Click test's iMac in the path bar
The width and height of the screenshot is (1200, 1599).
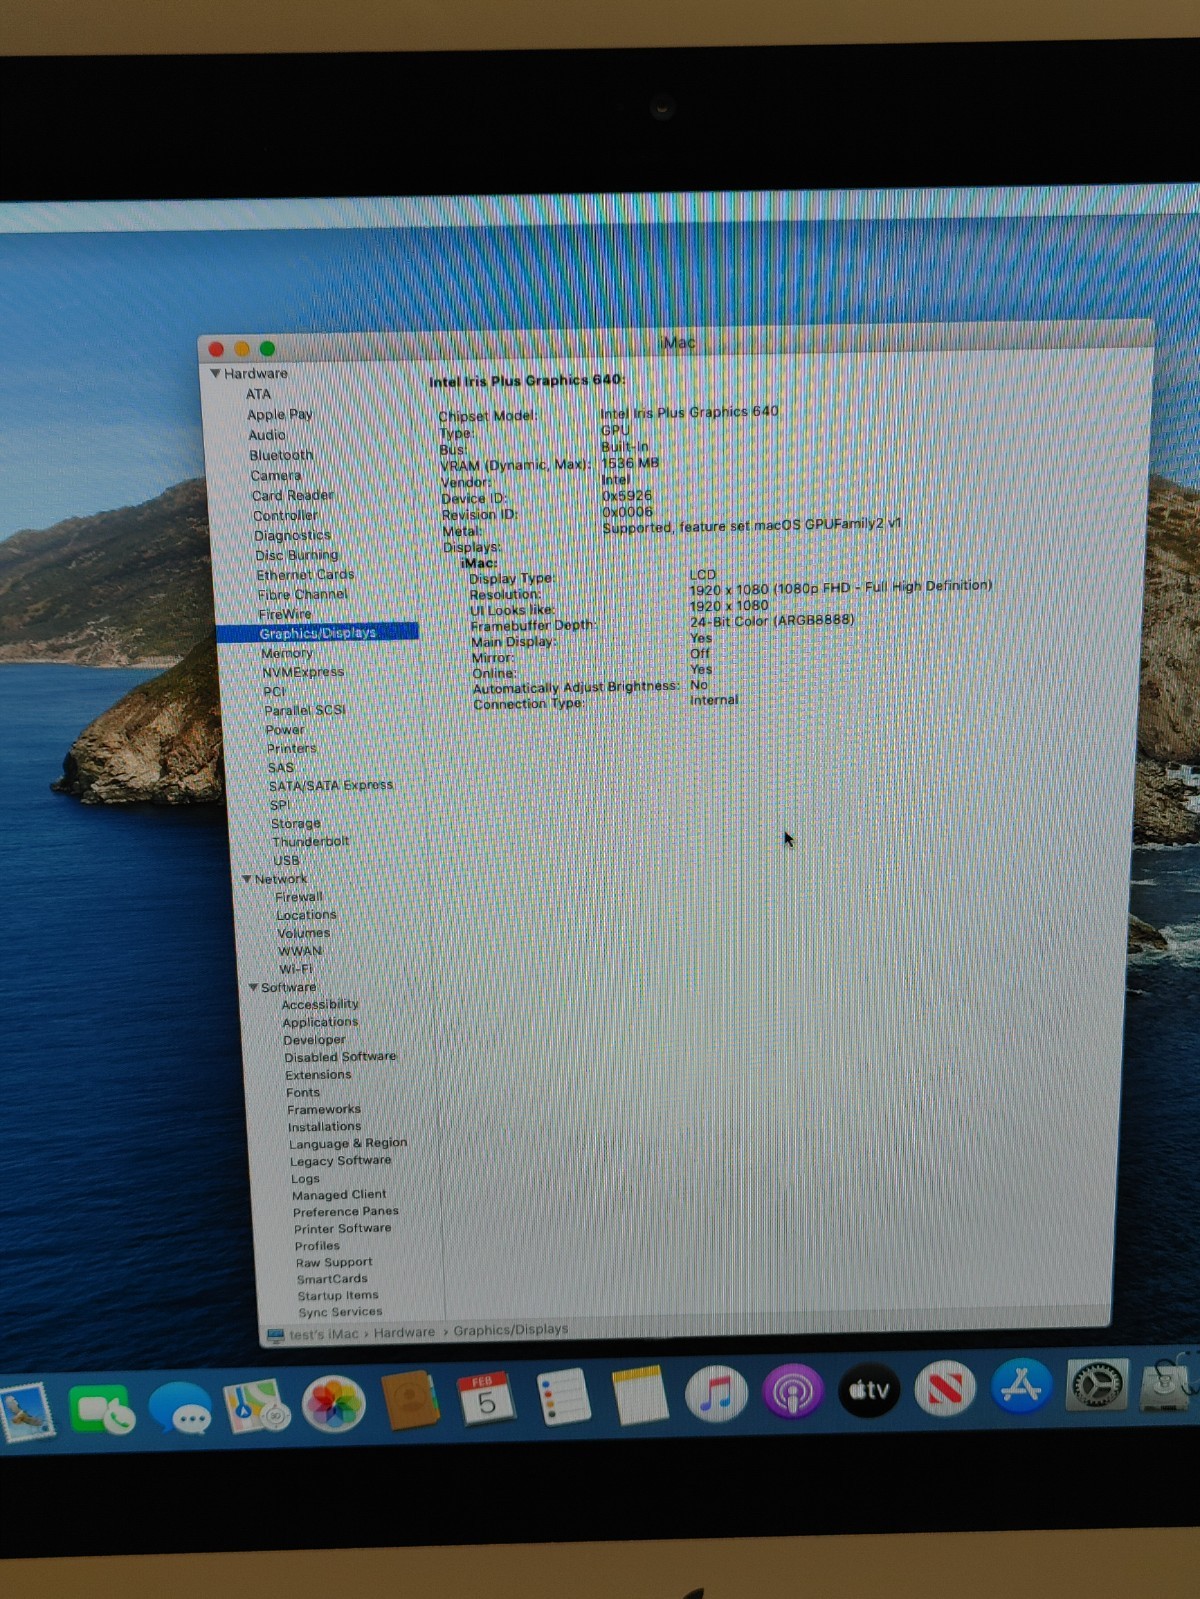(x=323, y=1334)
